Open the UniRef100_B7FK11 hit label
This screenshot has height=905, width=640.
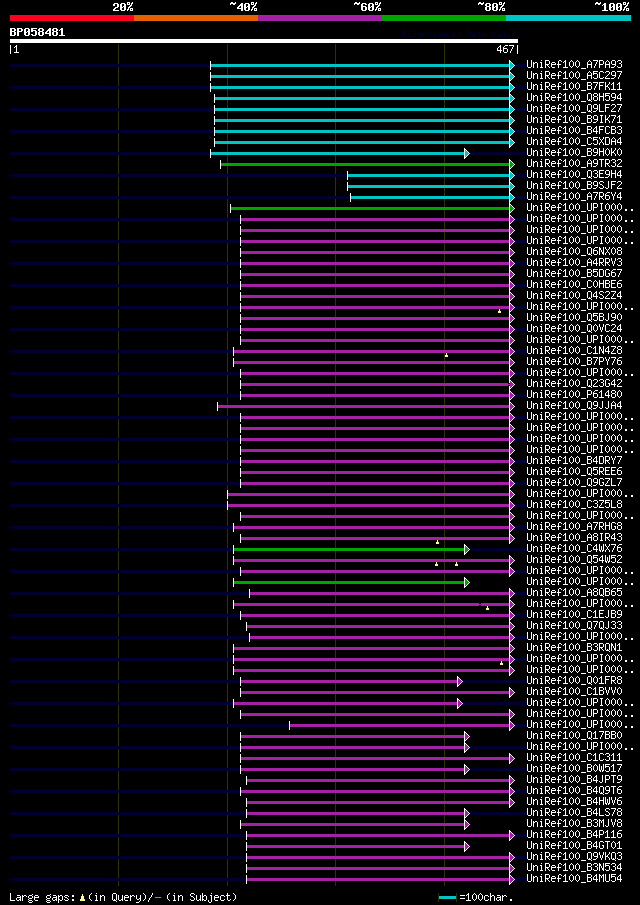coord(574,87)
